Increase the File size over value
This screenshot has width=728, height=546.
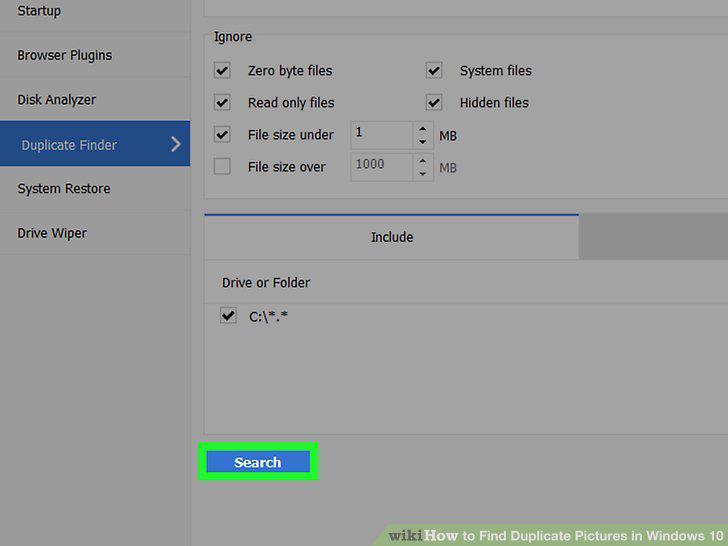[x=422, y=160]
